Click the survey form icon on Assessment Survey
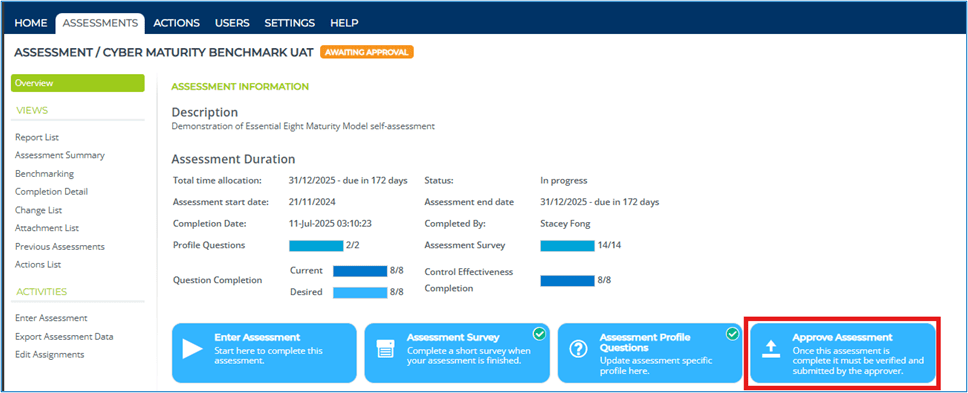Viewport: 968px width, 393px height. (385, 349)
